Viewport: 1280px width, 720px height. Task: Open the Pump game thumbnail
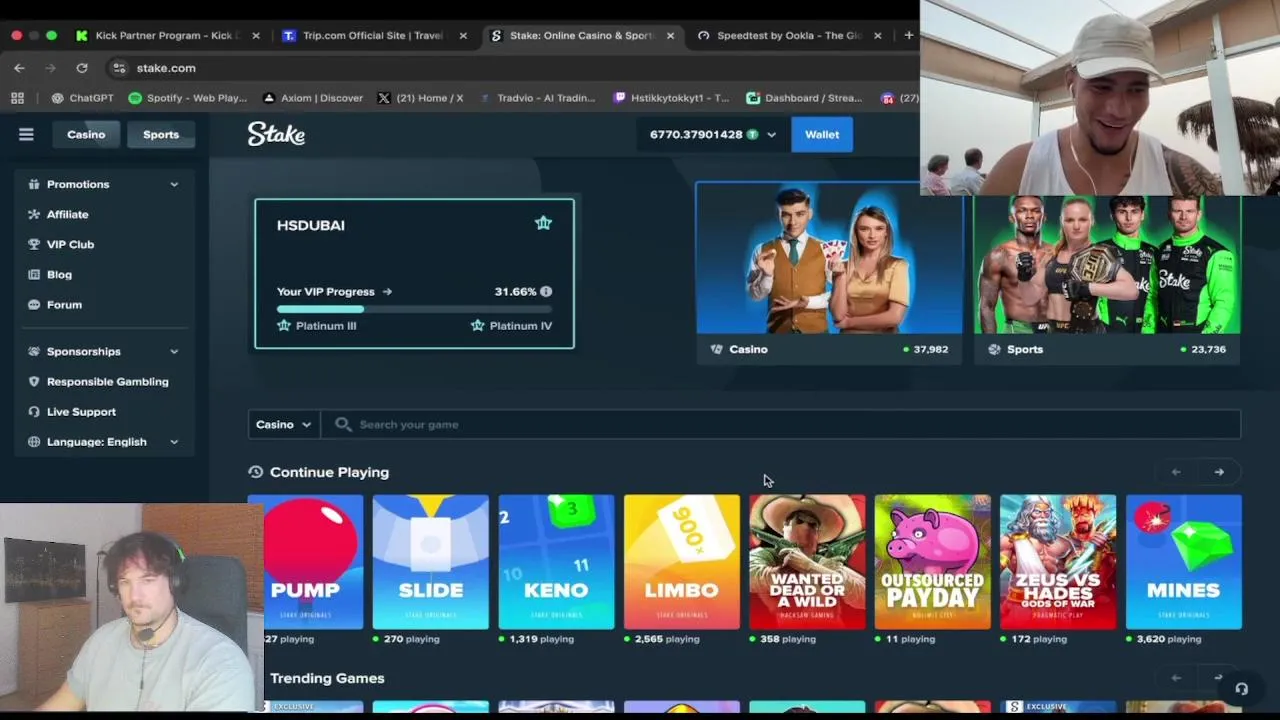click(306, 562)
